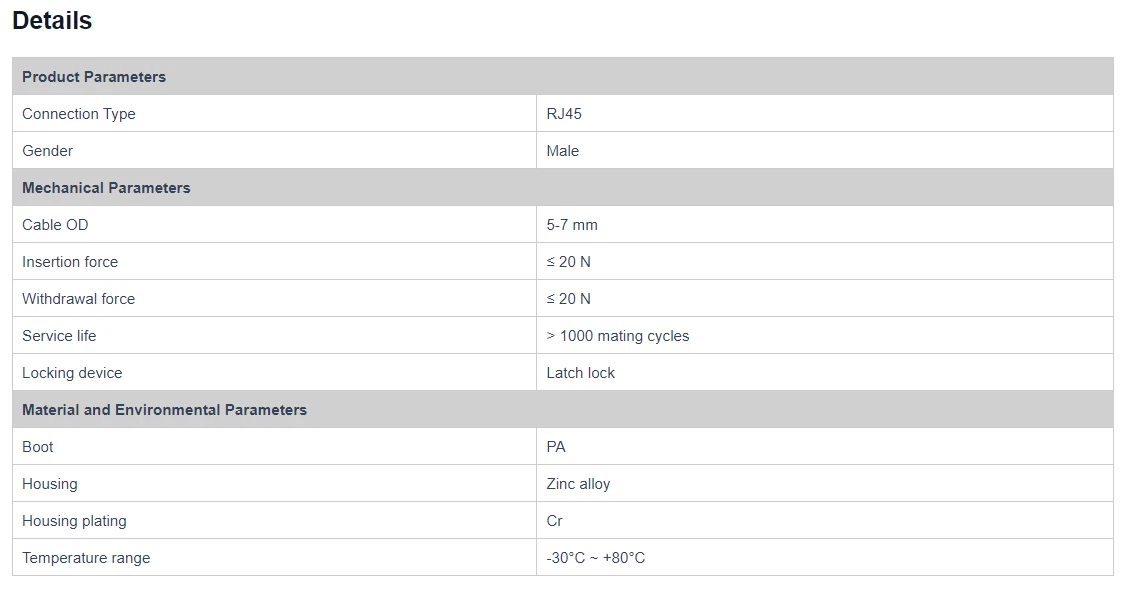
Task: Select the RJ45 value cell
Action: click(564, 114)
